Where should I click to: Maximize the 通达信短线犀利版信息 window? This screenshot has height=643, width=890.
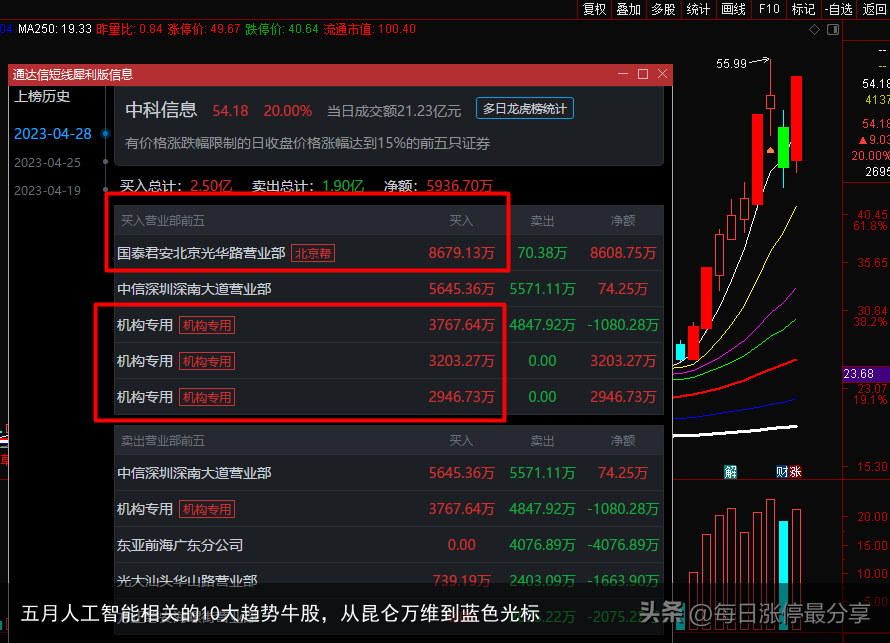coord(643,74)
